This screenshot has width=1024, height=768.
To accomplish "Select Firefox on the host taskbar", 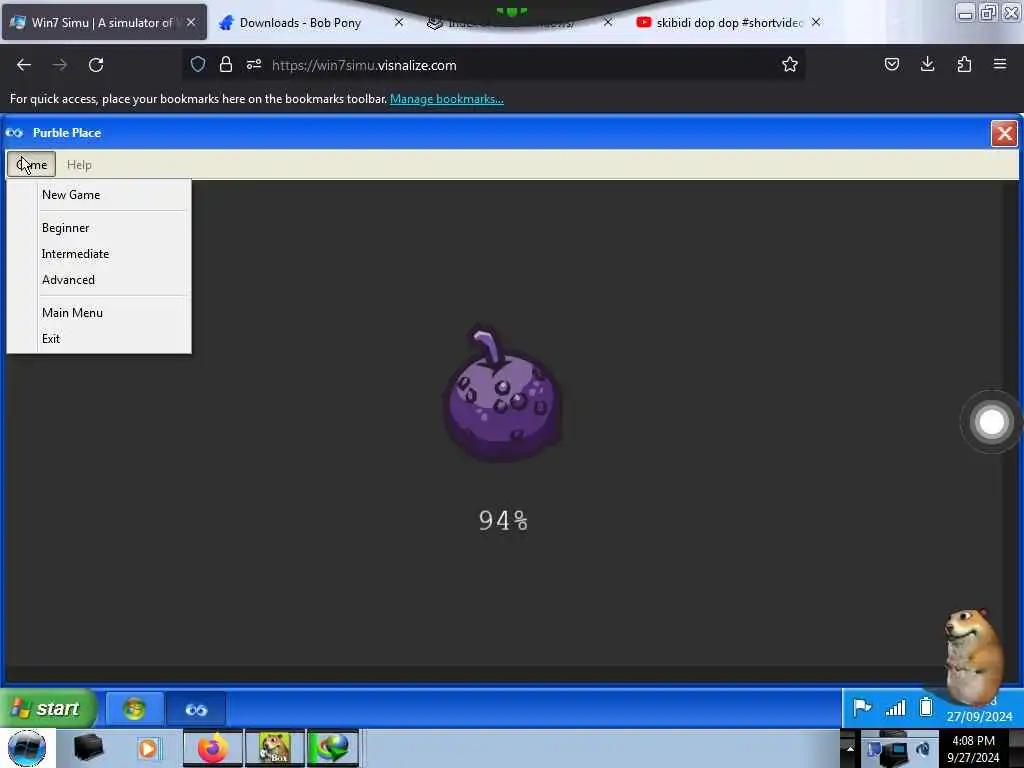I will 213,748.
